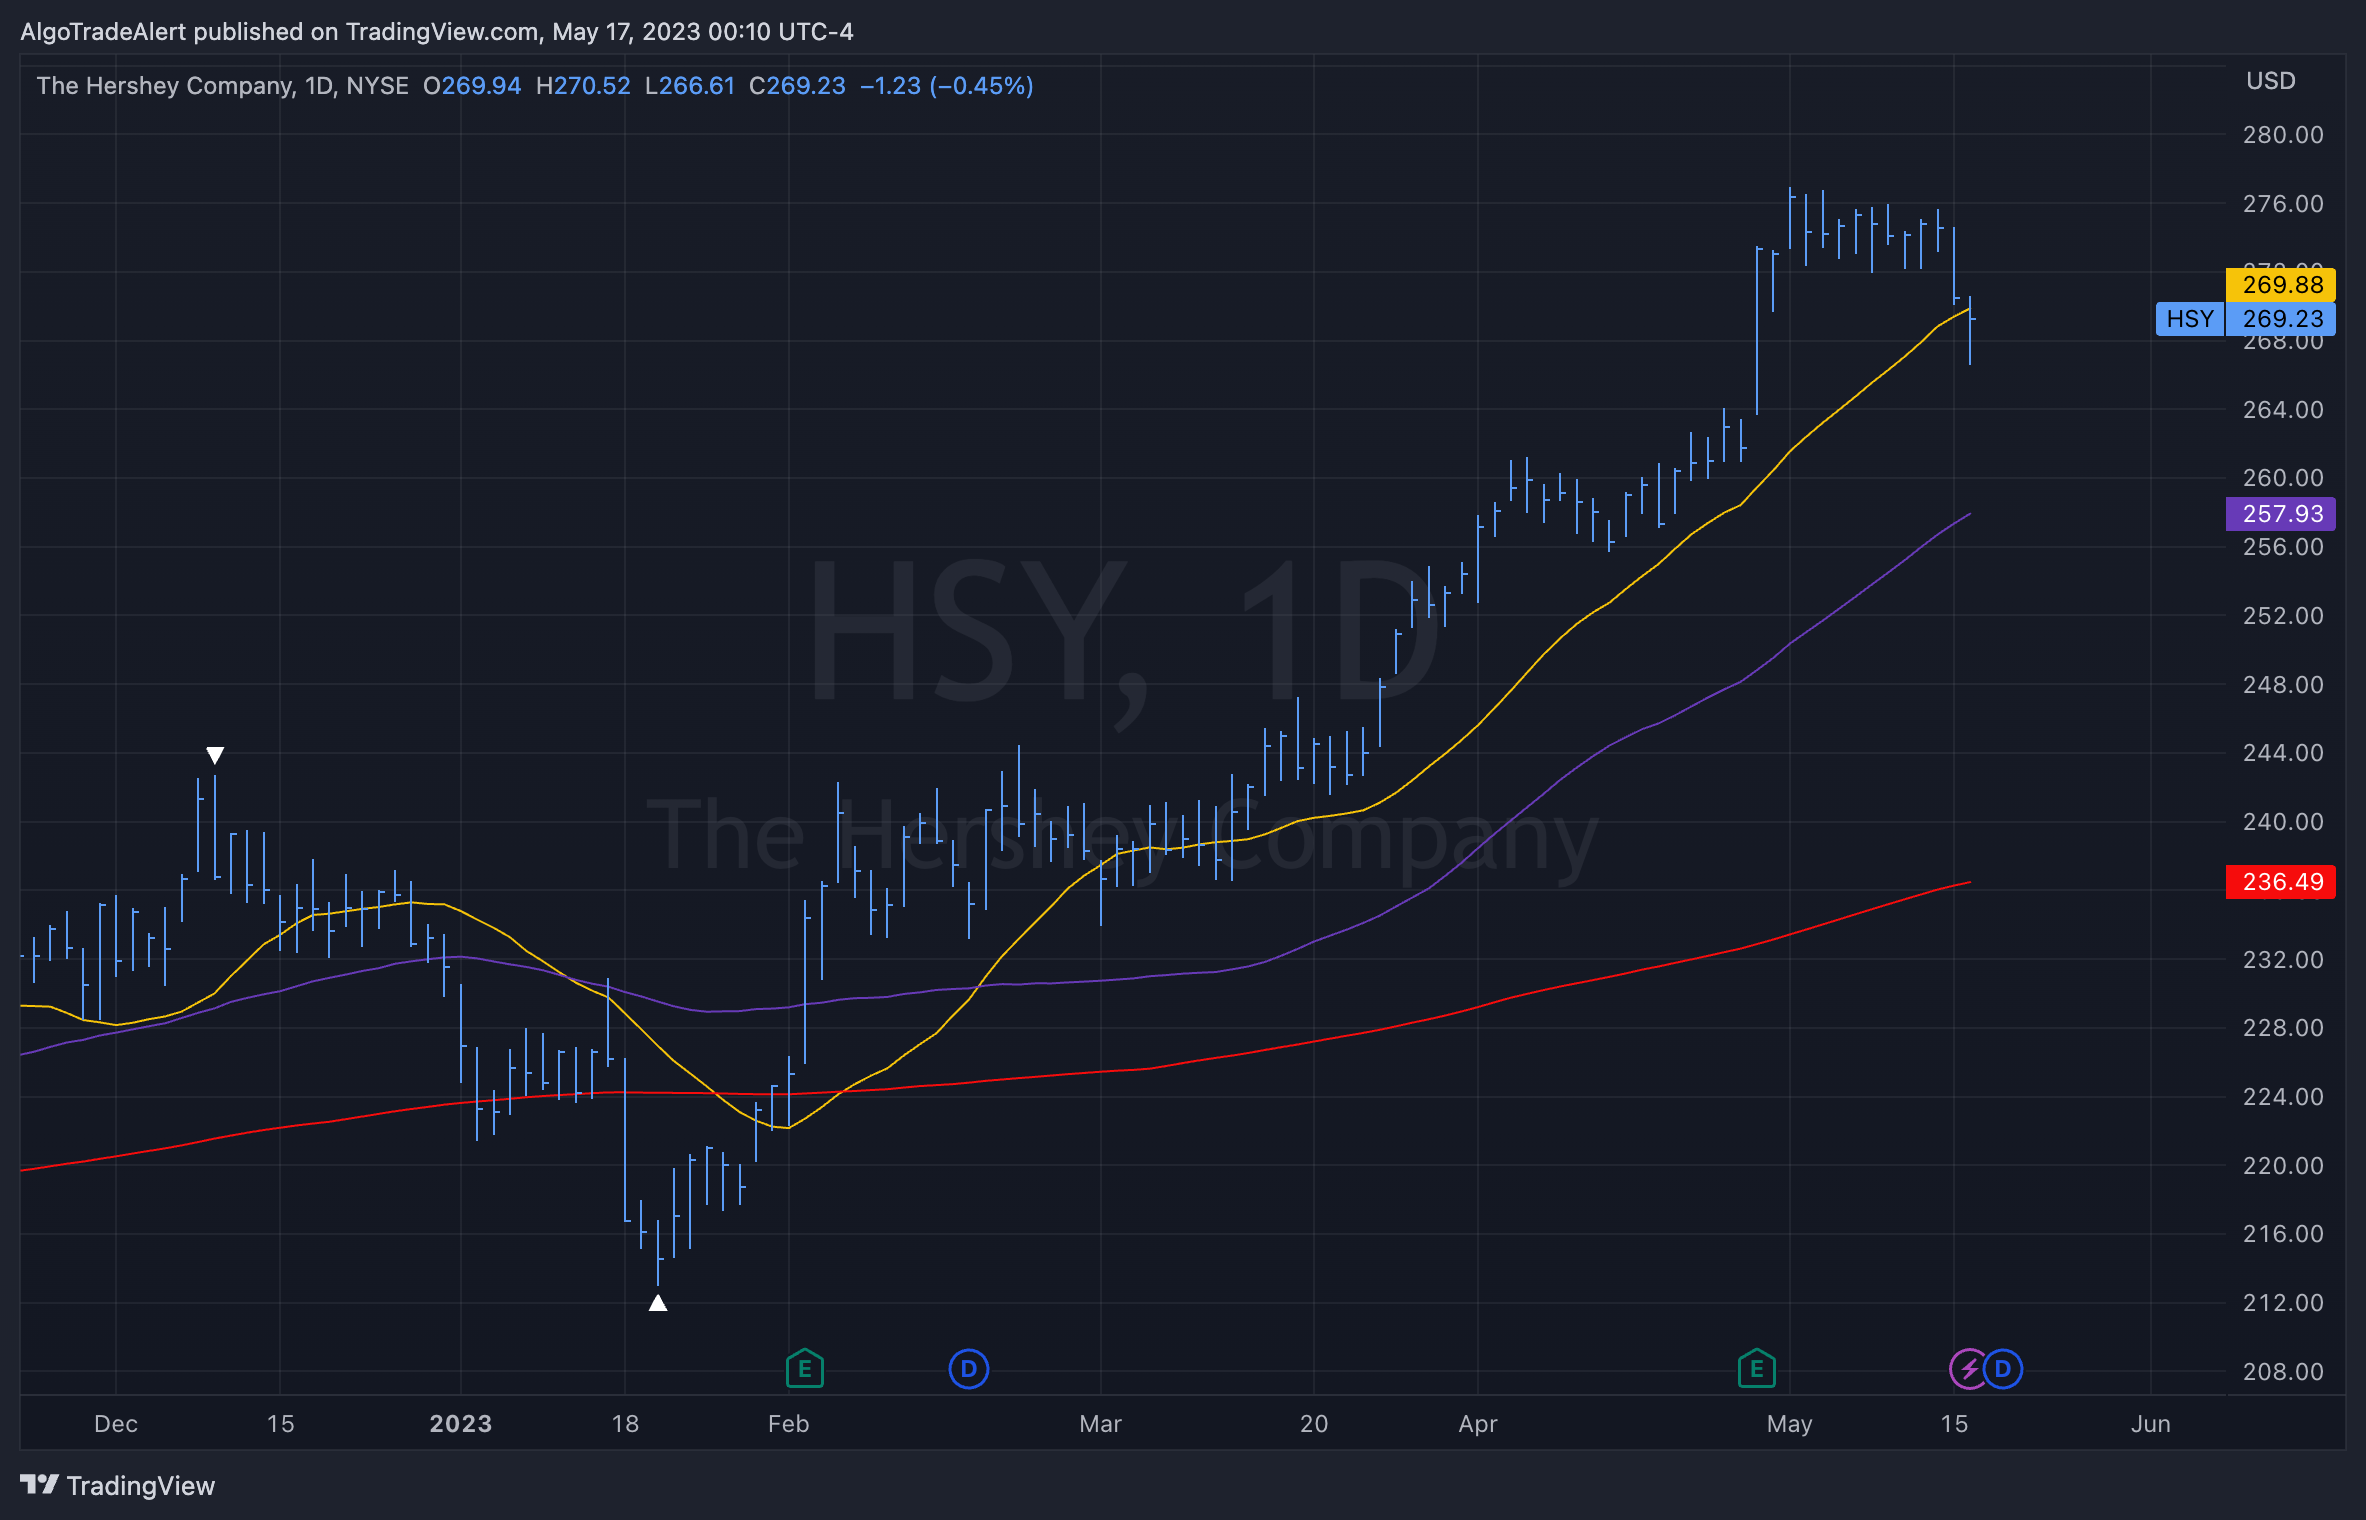The image size is (2366, 1520).
Task: Click the Mar date axis label
Action: [1101, 1424]
